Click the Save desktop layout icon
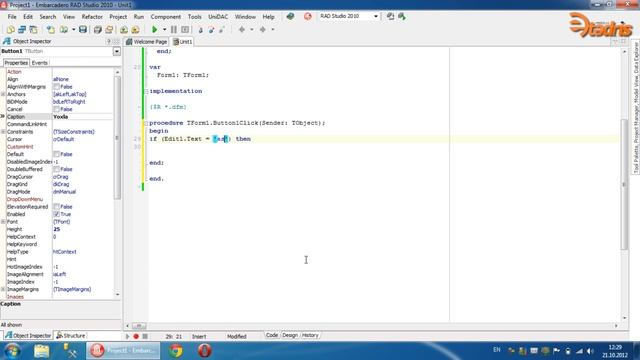Image resolution: width=640 pixels, height=360 pixels. pos(390,16)
